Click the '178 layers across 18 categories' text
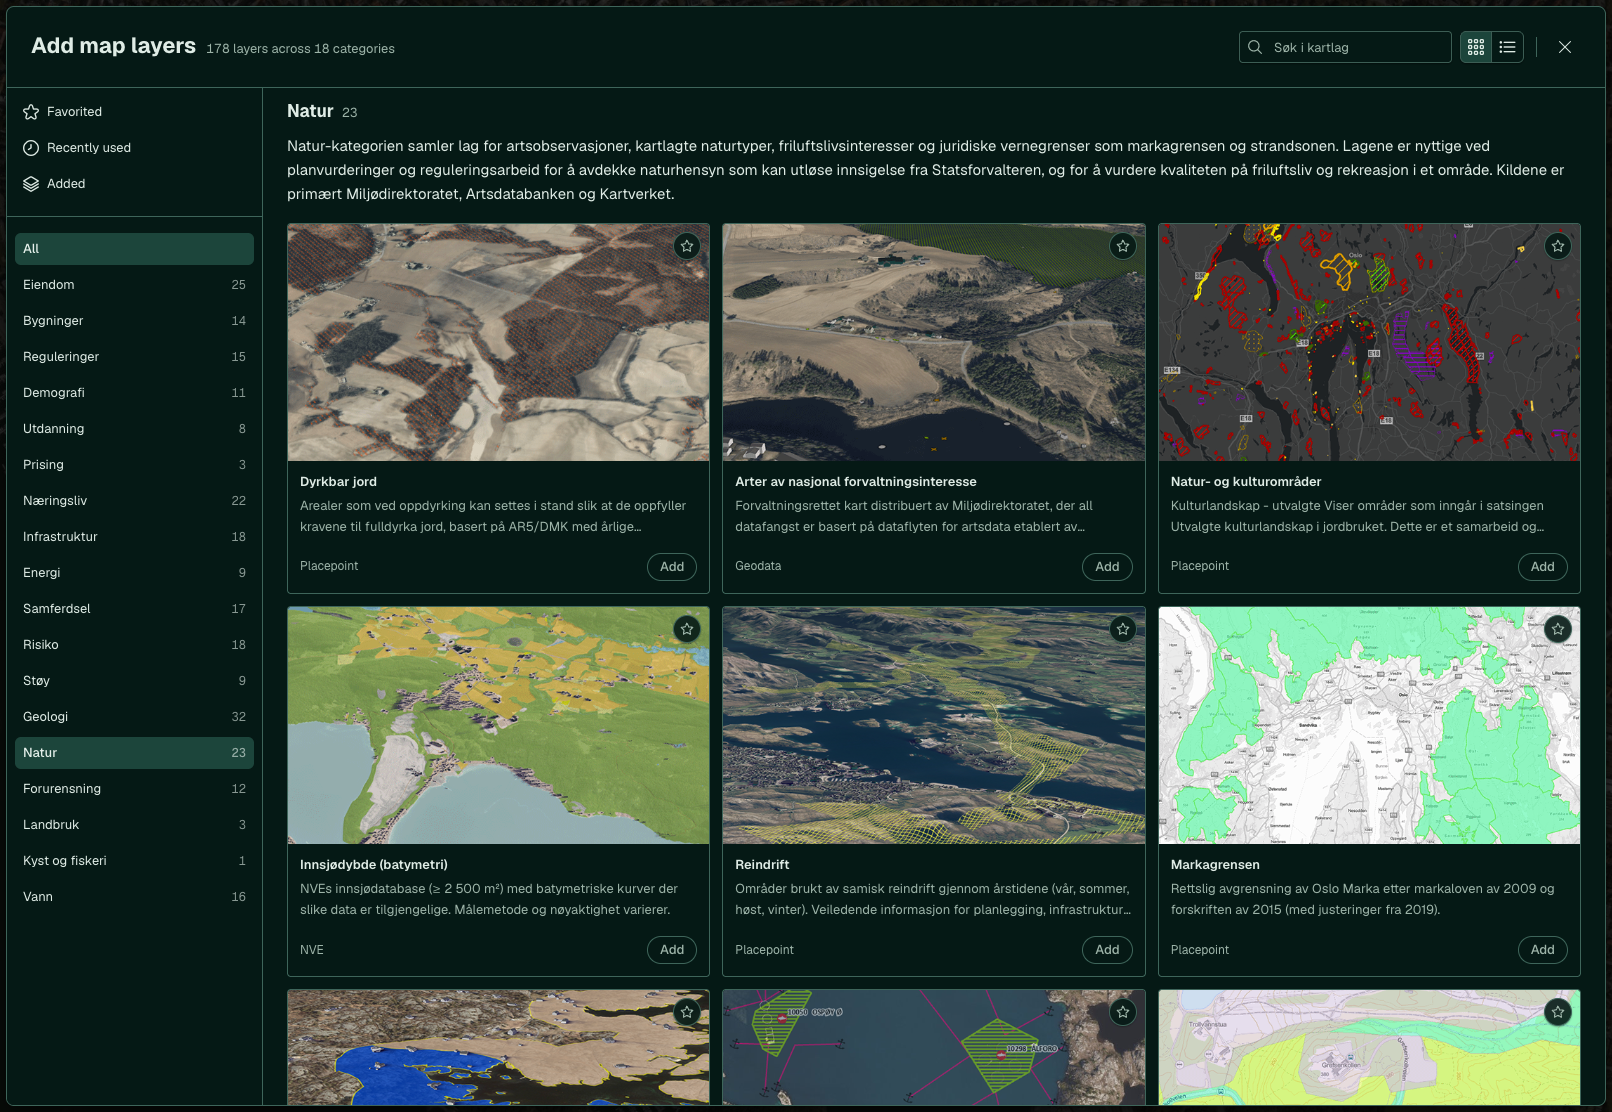The height and width of the screenshot is (1112, 1612). (x=300, y=49)
